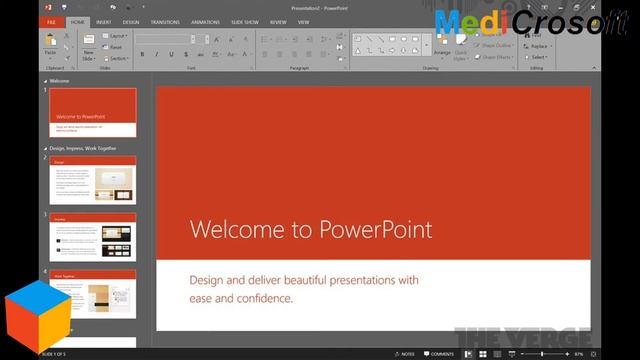This screenshot has height=360, width=640.
Task: Increase font size with the large A icon
Action: pos(217,40)
